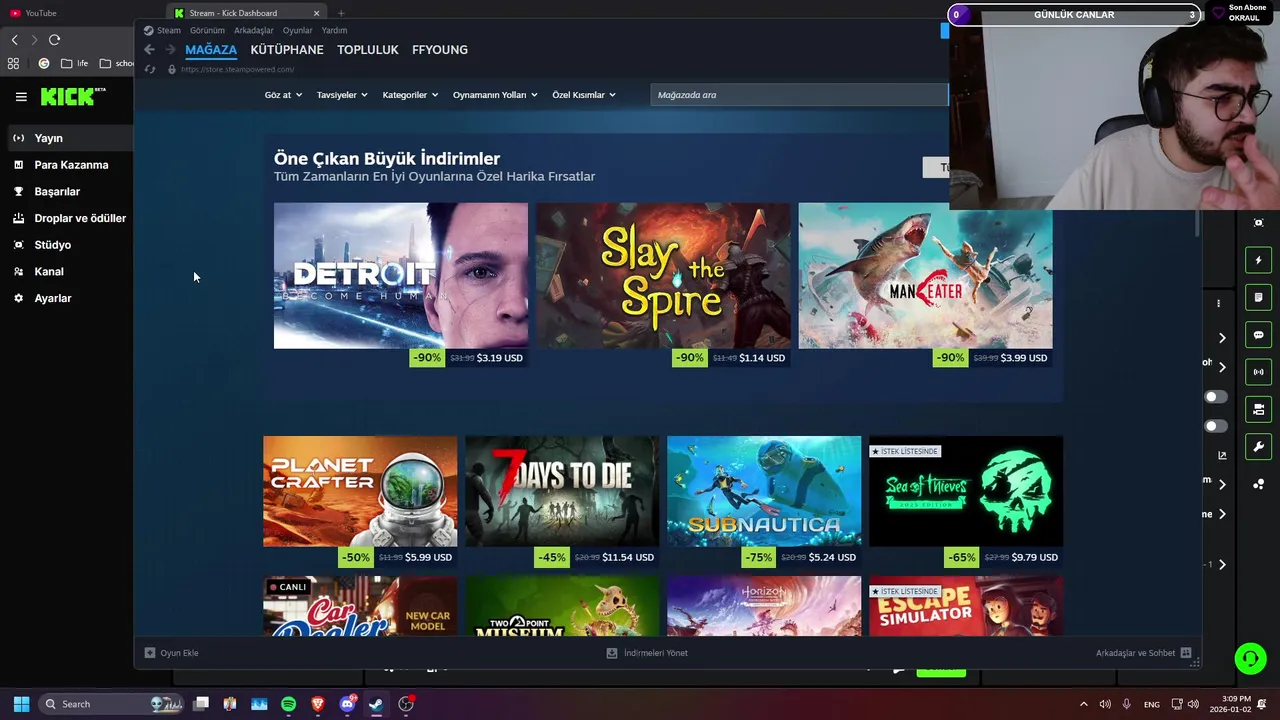Open the Kick chat bubble icon
Screen dimensions: 1280x720
click(x=1258, y=335)
